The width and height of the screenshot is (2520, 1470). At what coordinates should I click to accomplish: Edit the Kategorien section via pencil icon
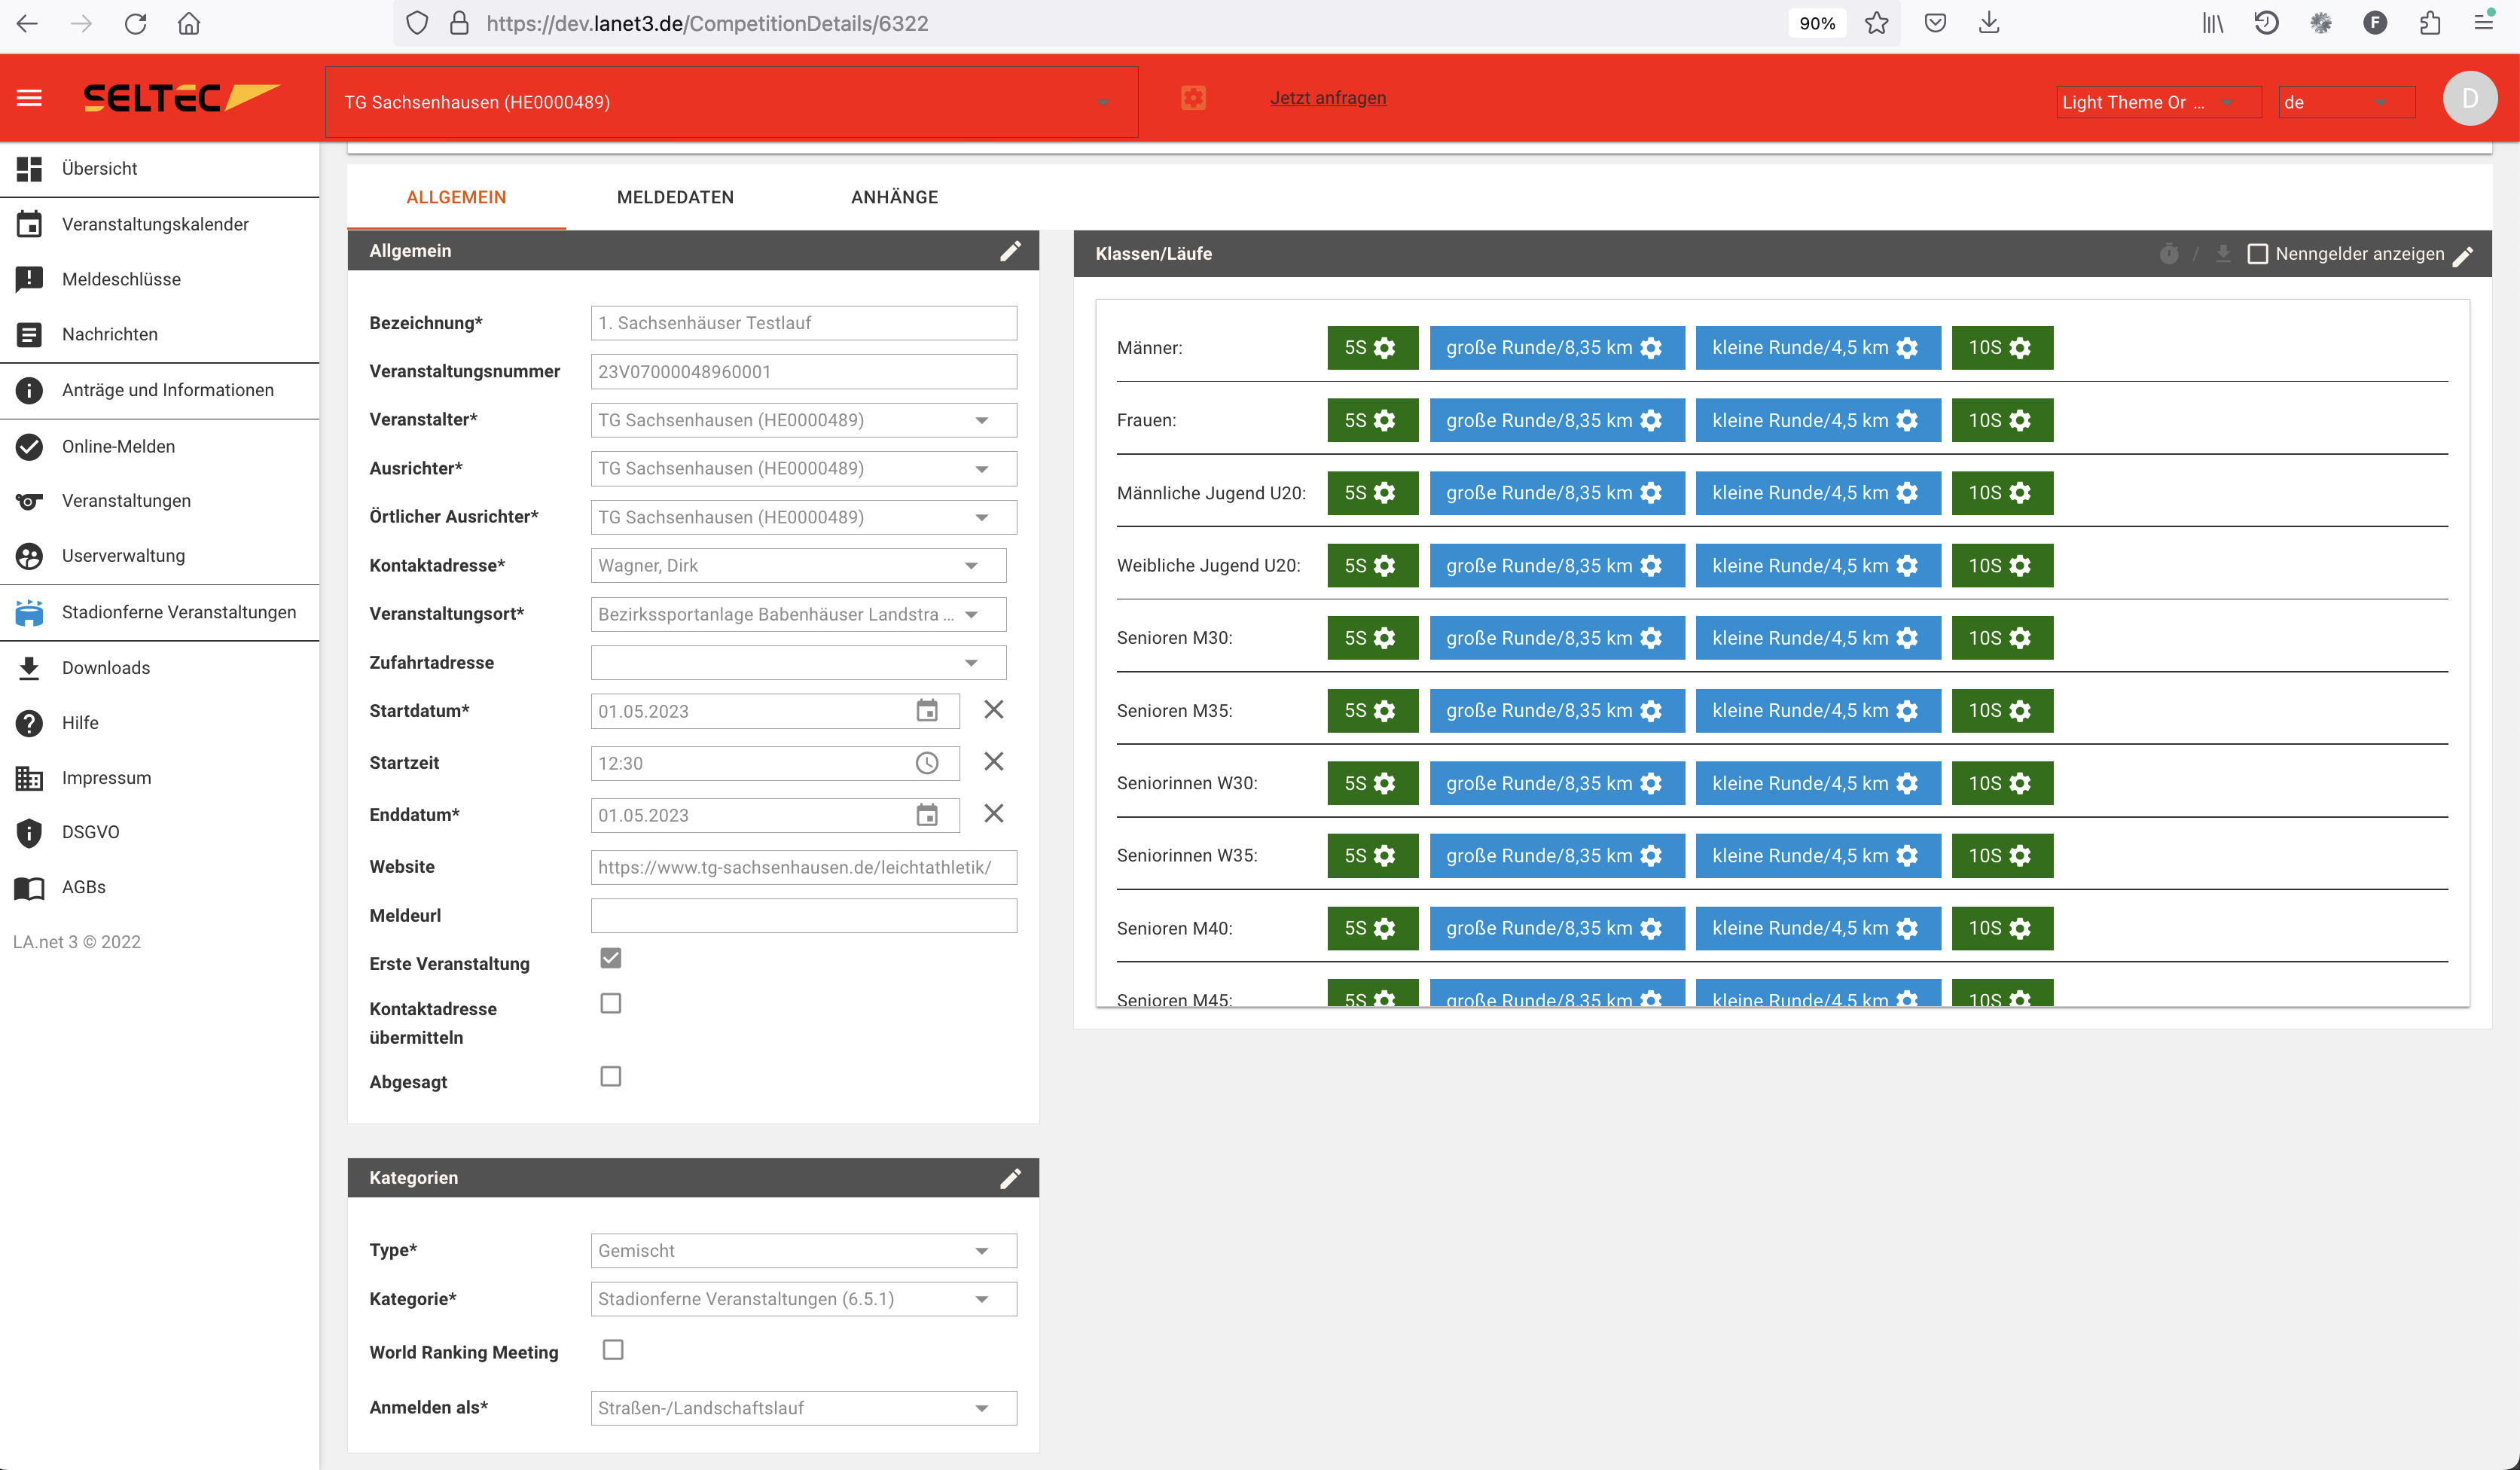(x=1010, y=1178)
